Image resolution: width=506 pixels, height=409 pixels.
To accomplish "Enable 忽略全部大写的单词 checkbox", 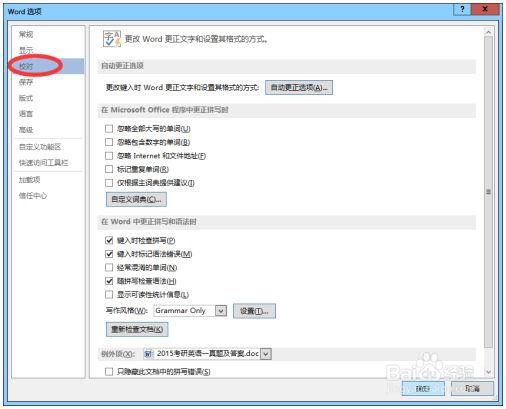I will click(109, 129).
